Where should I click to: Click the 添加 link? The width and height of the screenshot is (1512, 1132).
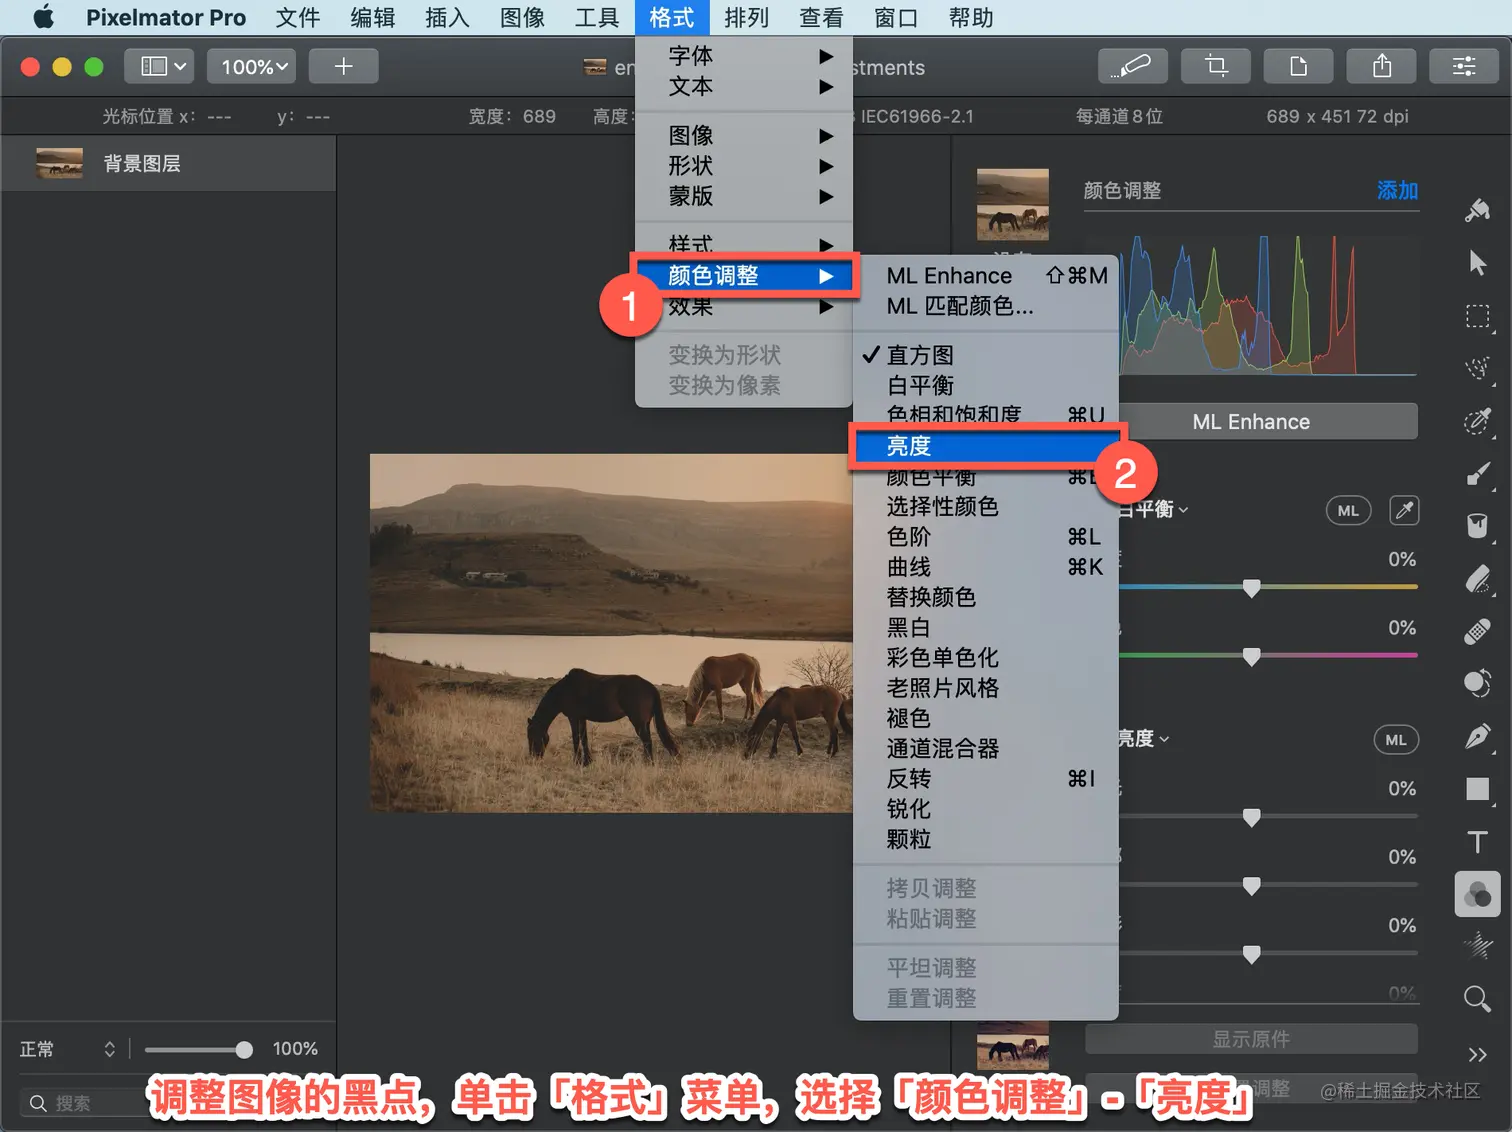tap(1396, 190)
